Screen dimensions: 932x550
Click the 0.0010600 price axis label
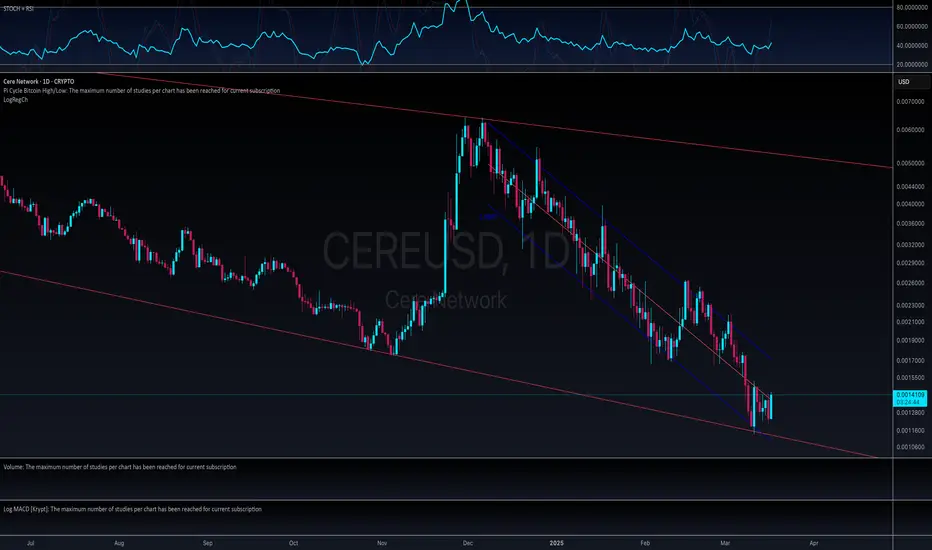(910, 447)
